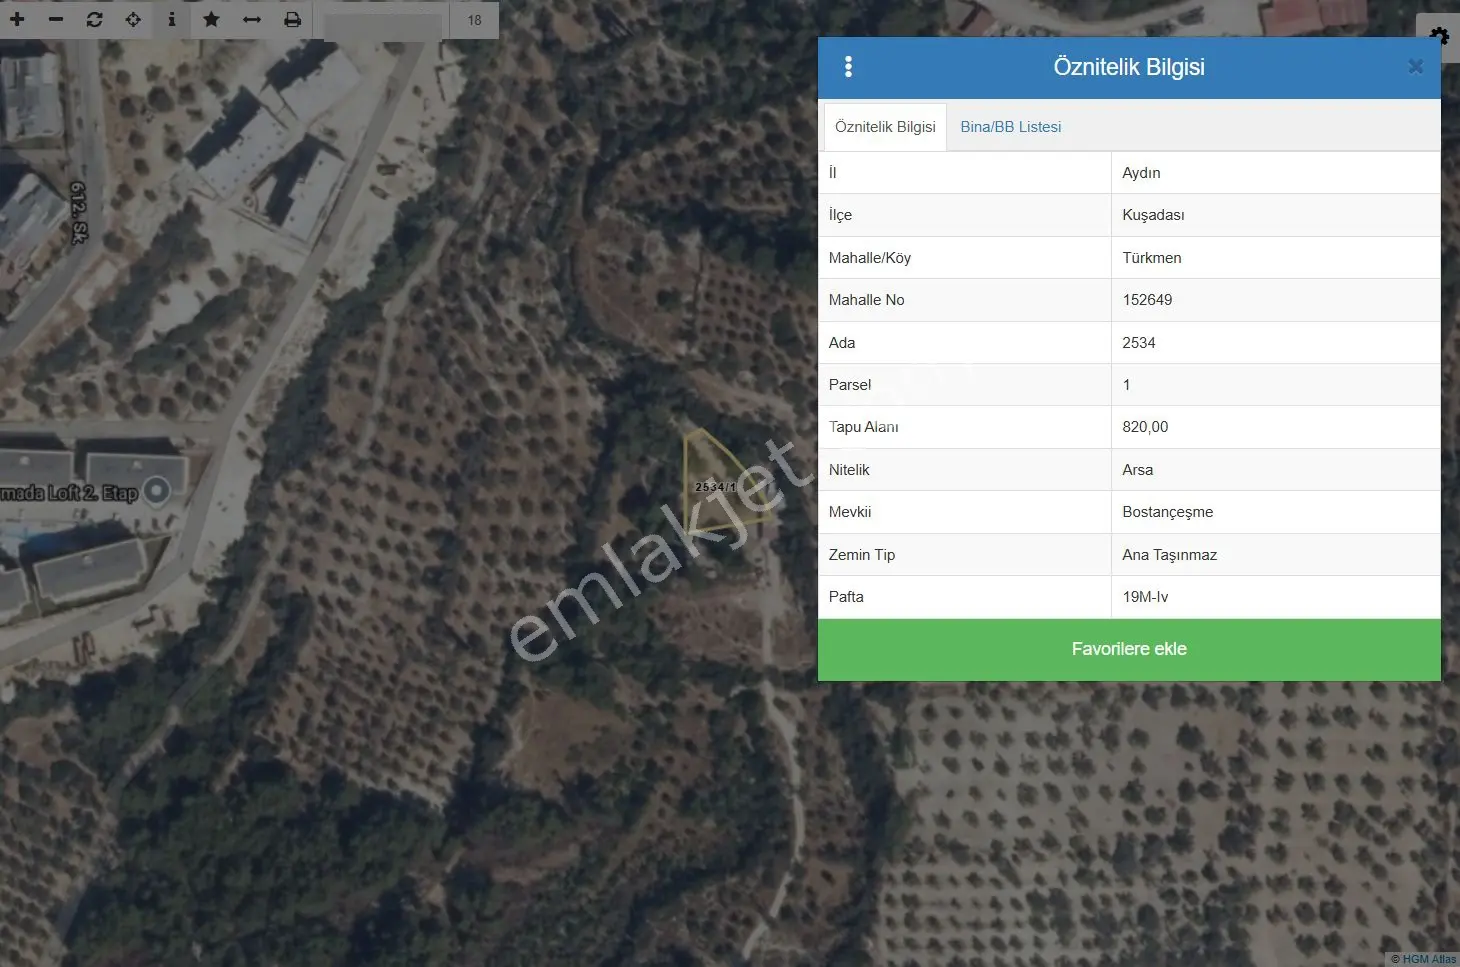This screenshot has height=967, width=1460.
Task: Open the Bina/BB Listesi tab
Action: point(1011,127)
